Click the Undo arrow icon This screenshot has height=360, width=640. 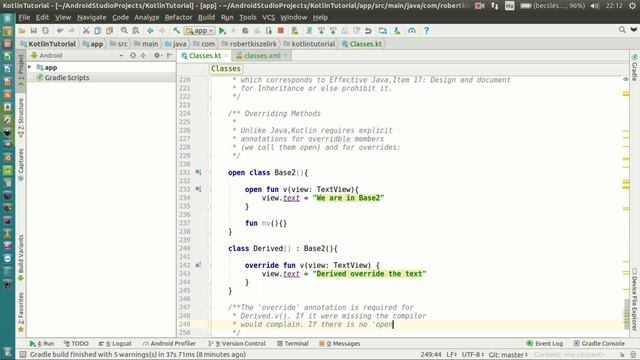tap(60, 31)
